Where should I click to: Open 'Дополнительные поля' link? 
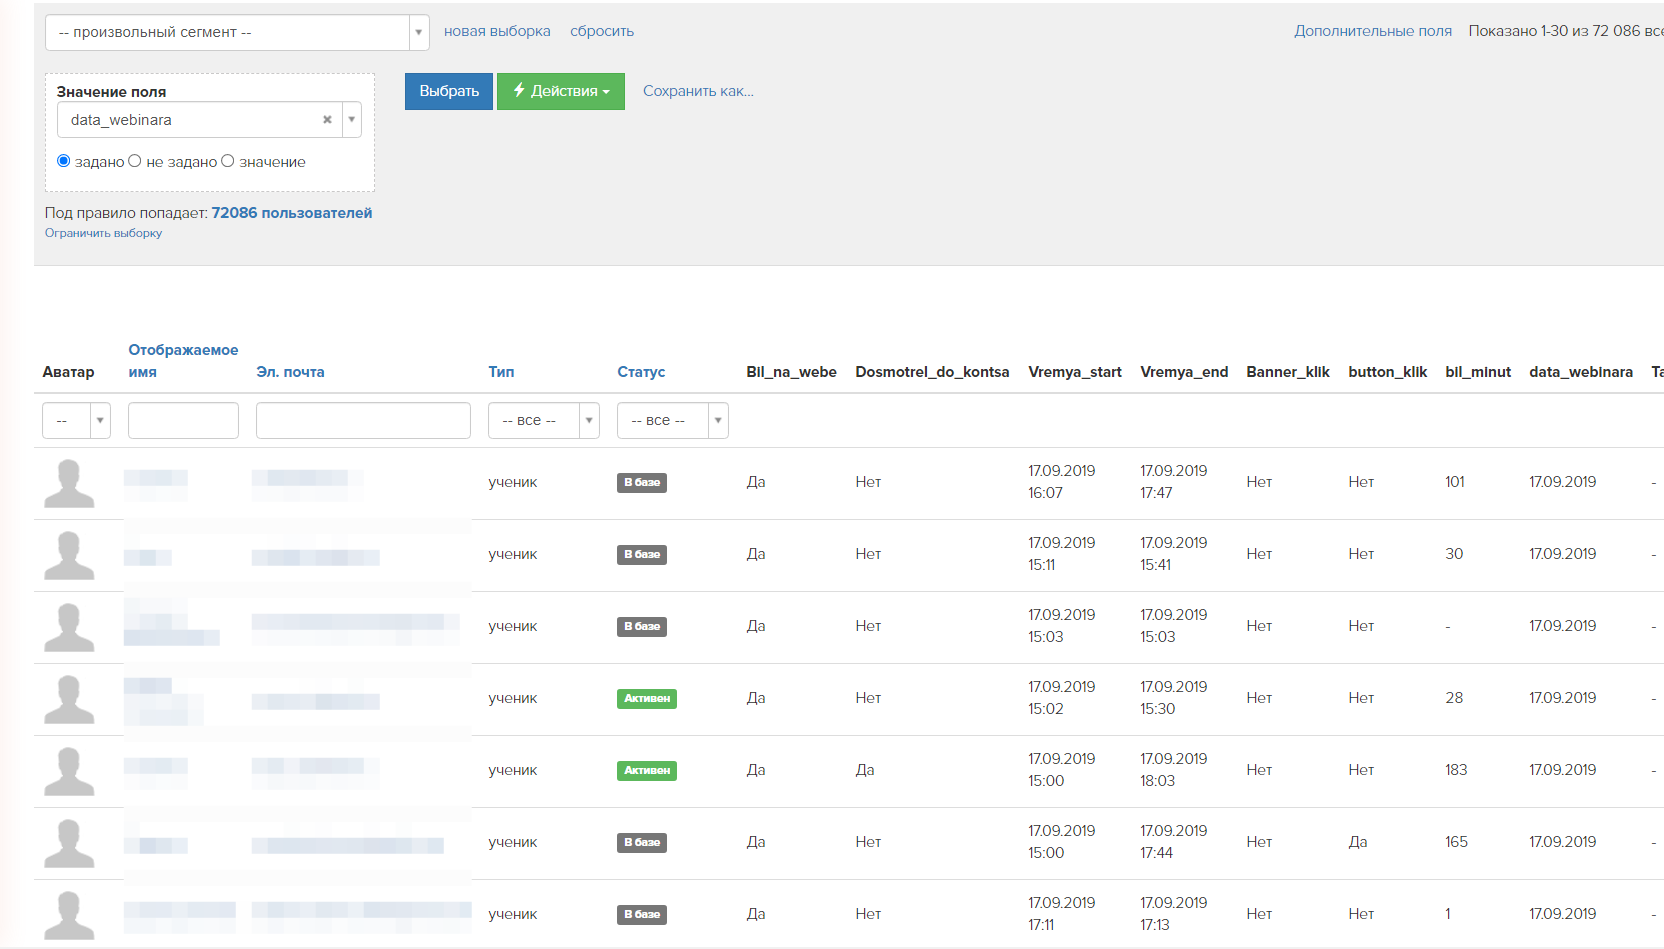pyautogui.click(x=1372, y=31)
